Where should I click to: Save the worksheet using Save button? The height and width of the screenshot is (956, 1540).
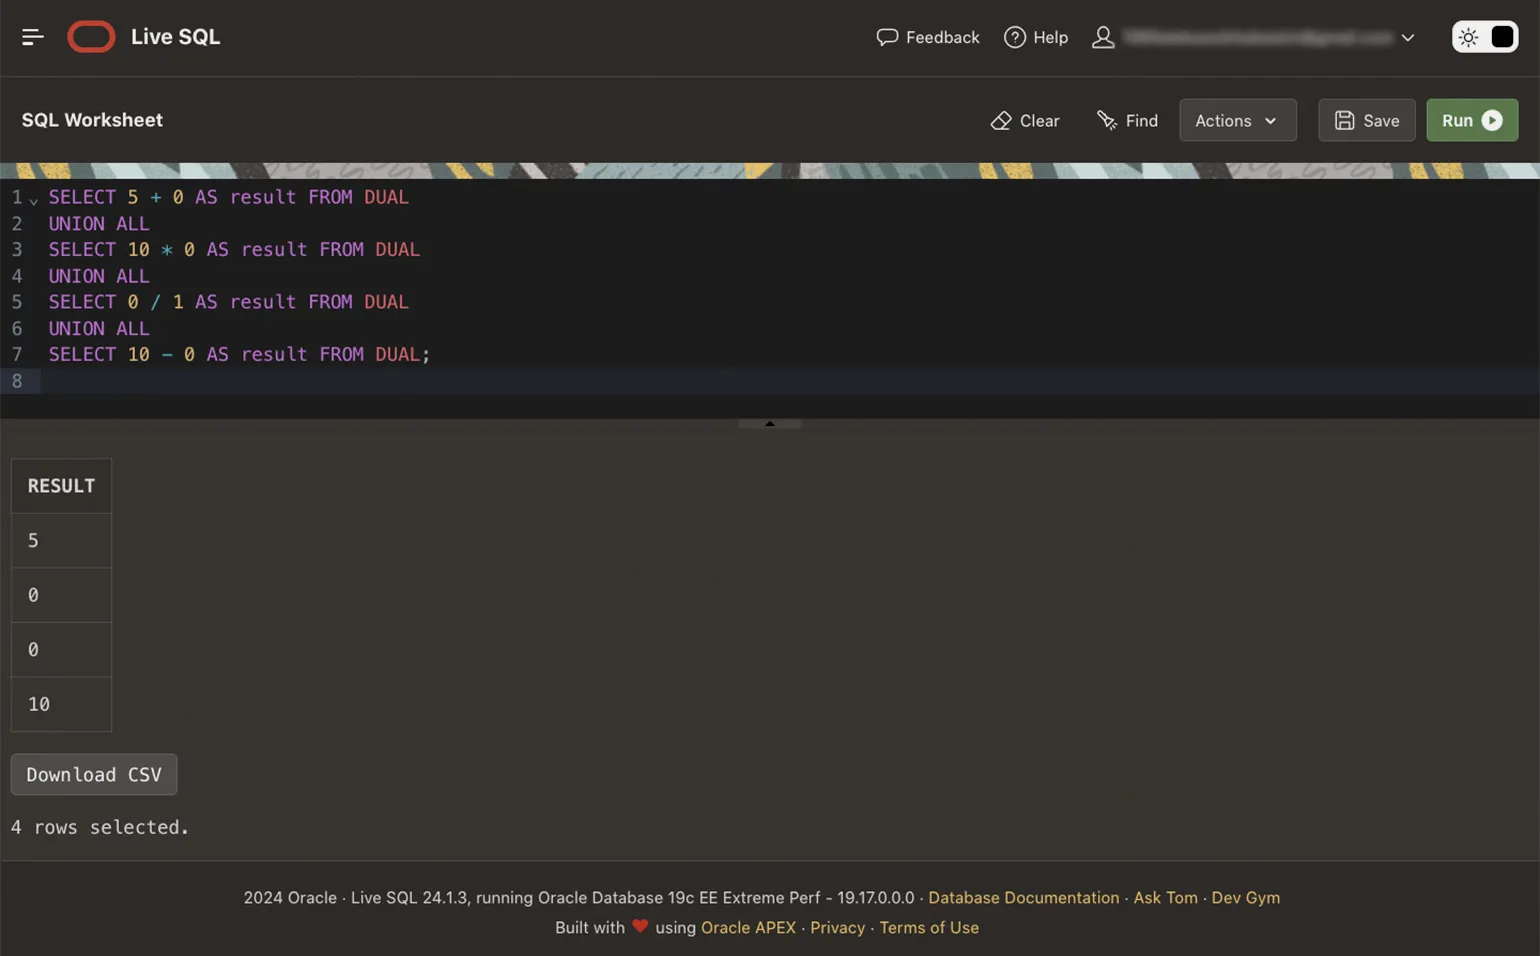tap(1366, 120)
